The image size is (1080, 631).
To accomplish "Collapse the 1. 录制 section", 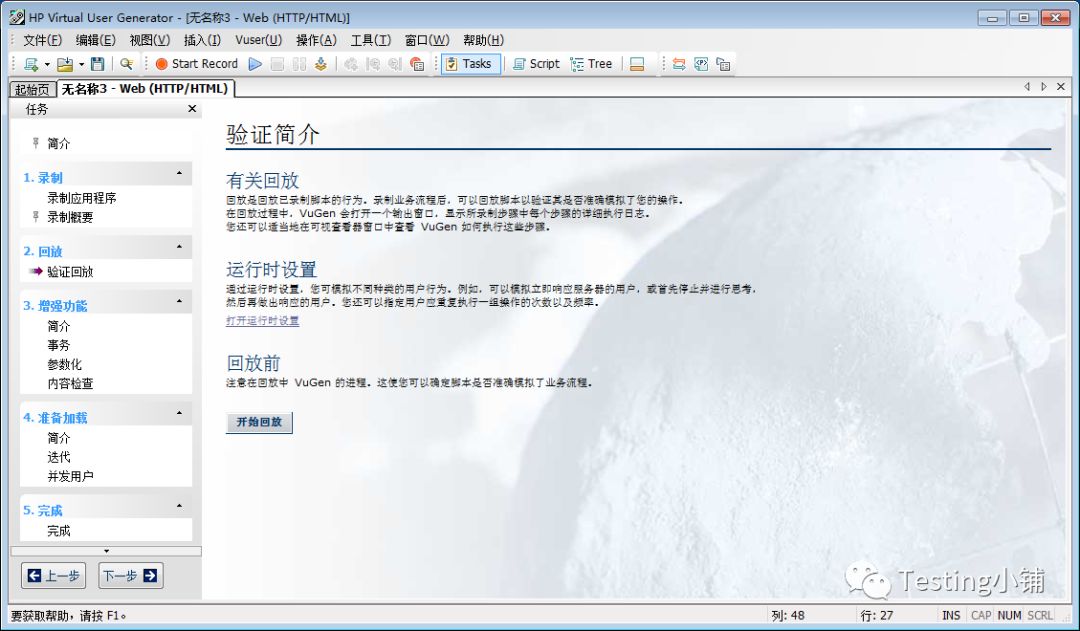I will pos(179,174).
